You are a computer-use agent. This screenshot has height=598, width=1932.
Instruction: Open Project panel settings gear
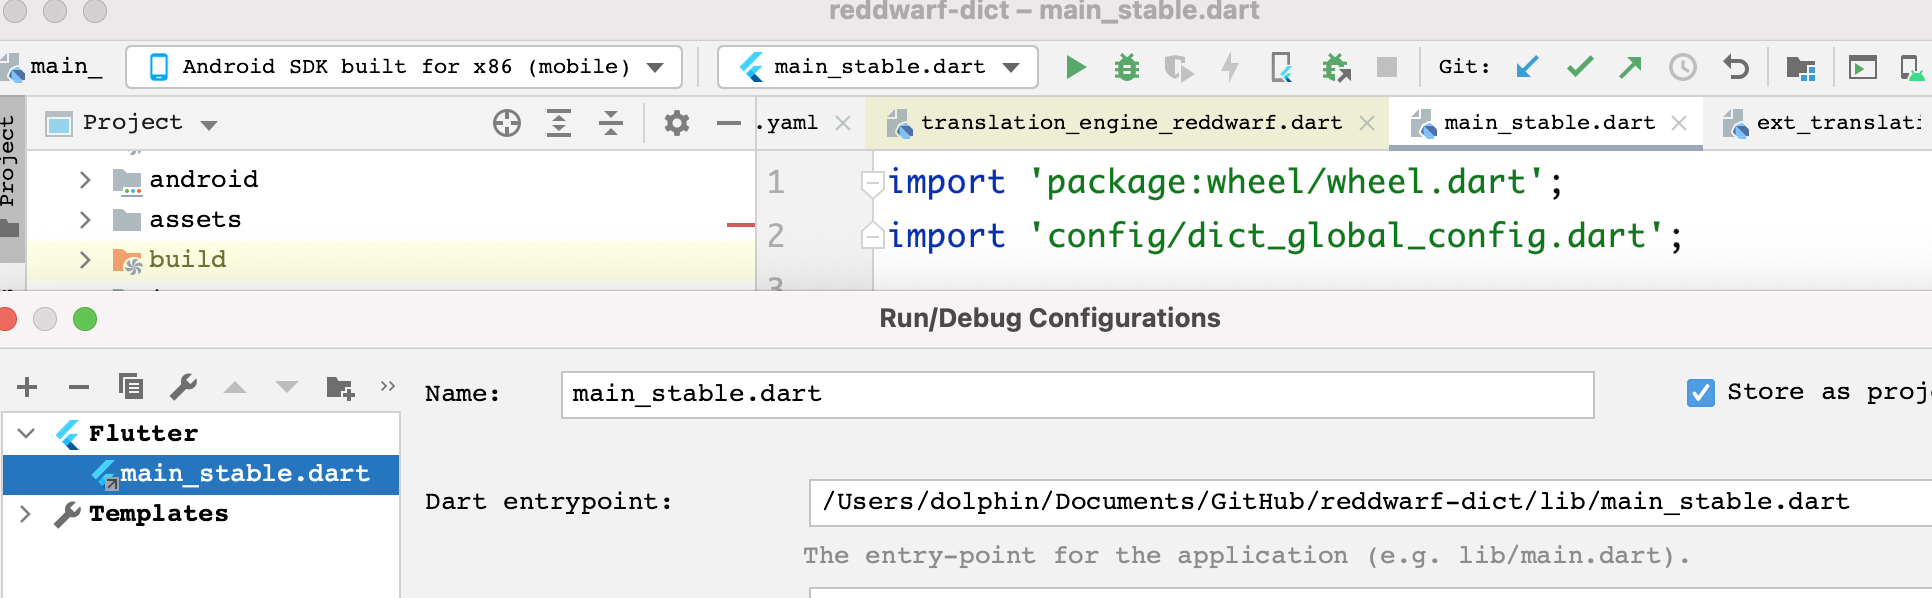[677, 123]
